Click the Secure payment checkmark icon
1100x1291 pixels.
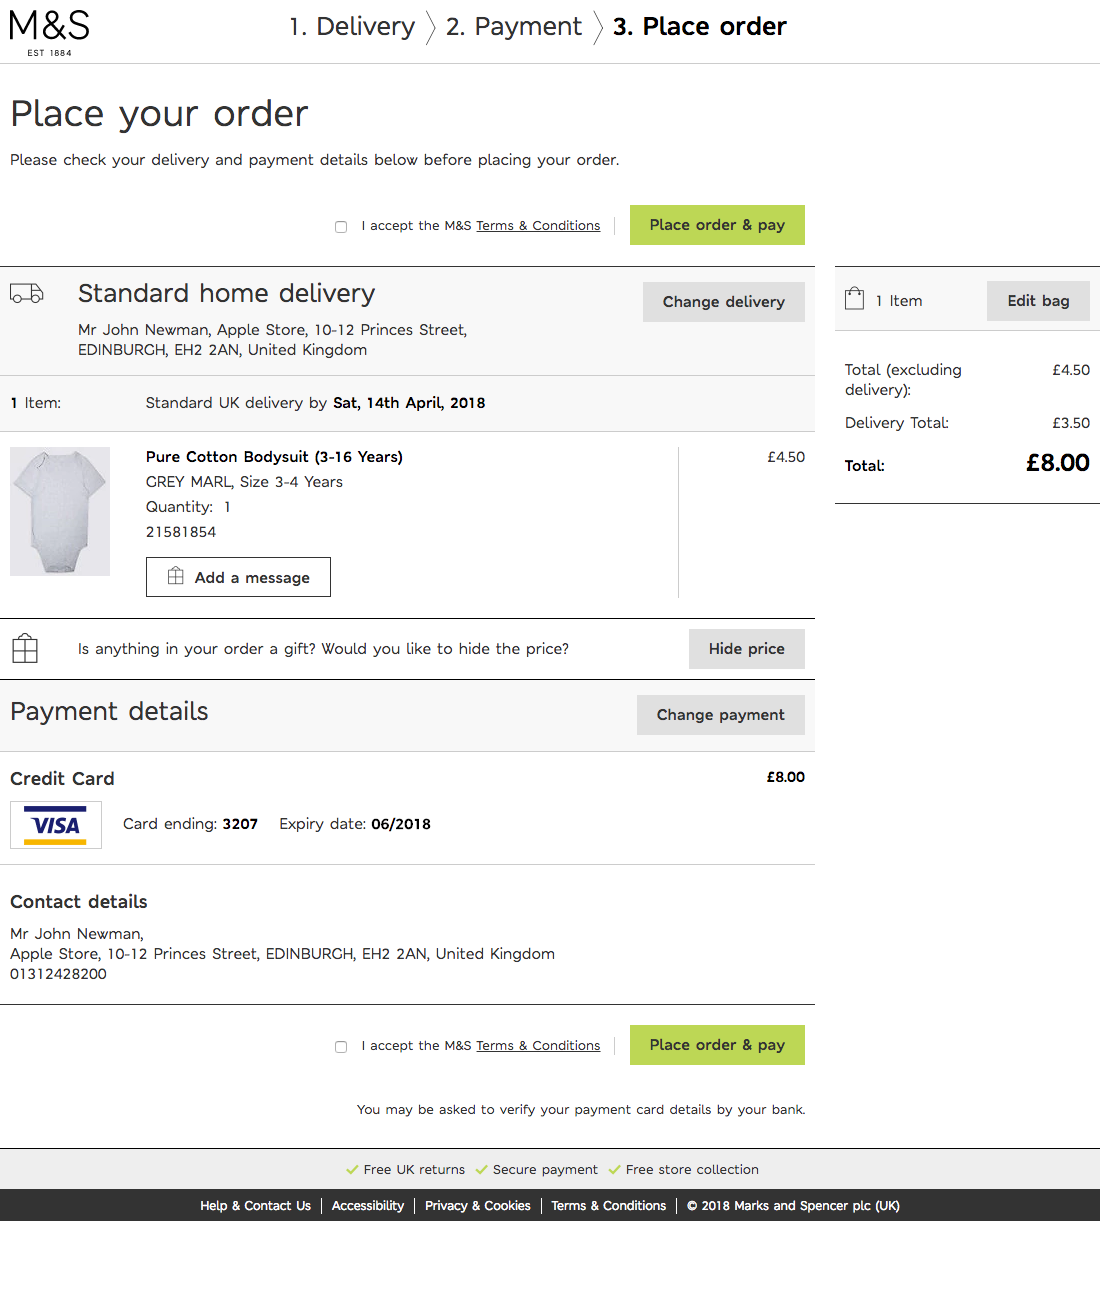(x=481, y=1169)
